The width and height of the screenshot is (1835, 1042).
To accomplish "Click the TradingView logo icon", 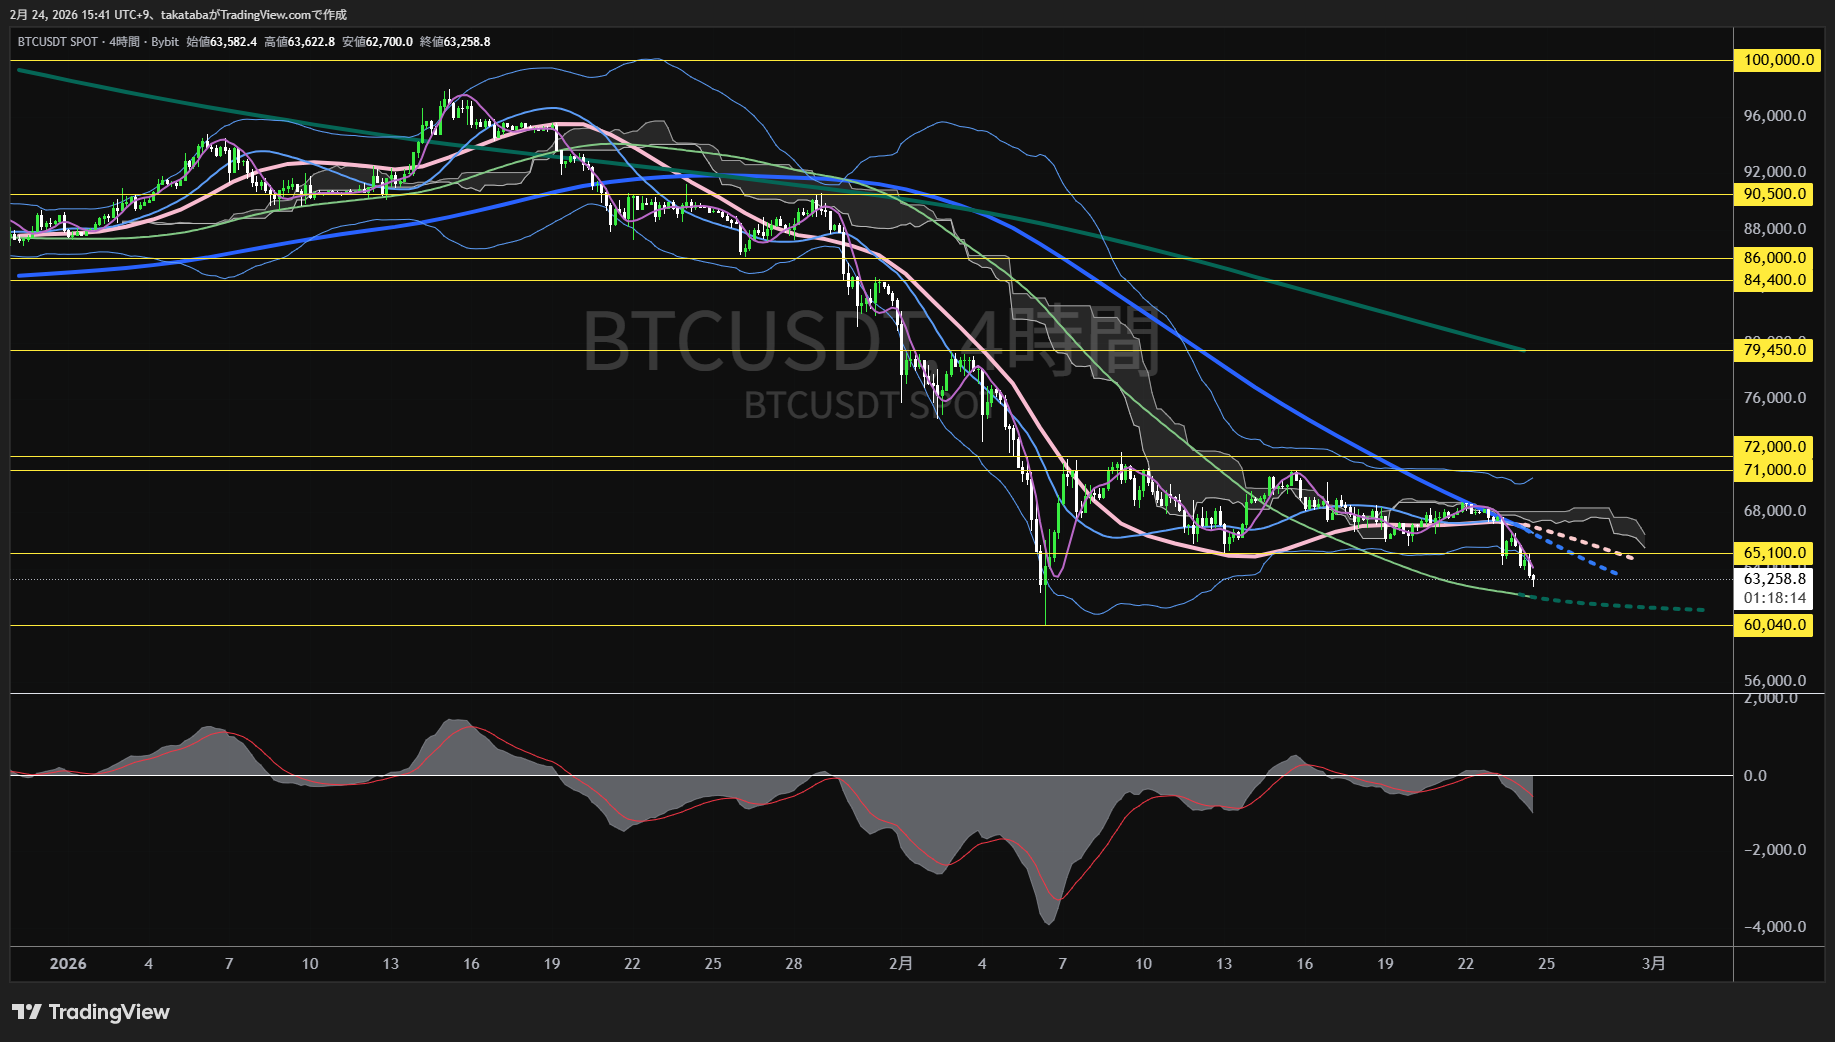I will pyautogui.click(x=27, y=1012).
